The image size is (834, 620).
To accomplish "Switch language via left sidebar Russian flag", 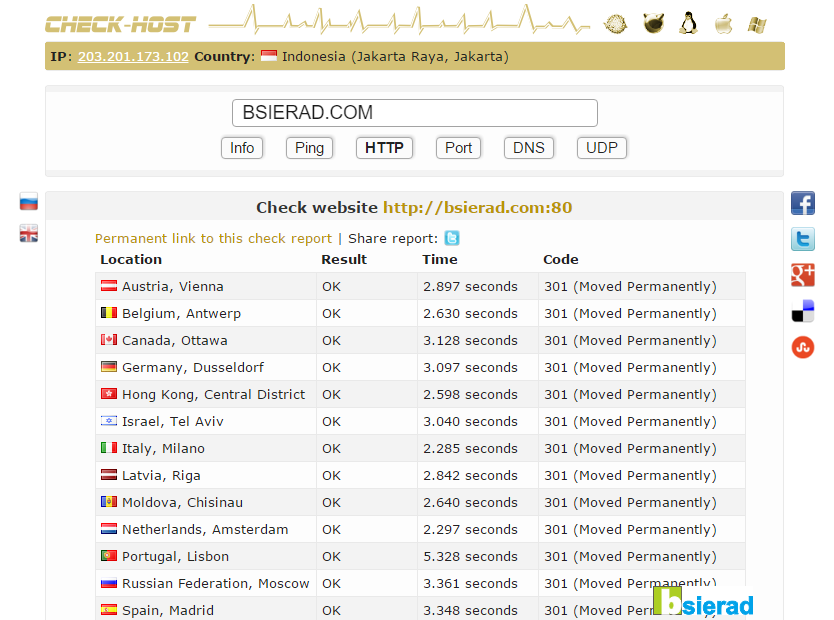I will point(29,202).
